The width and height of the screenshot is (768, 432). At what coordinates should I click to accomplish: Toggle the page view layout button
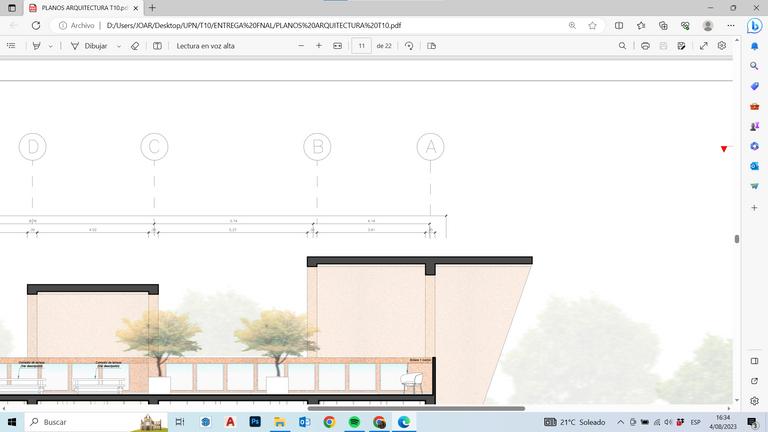tap(431, 46)
